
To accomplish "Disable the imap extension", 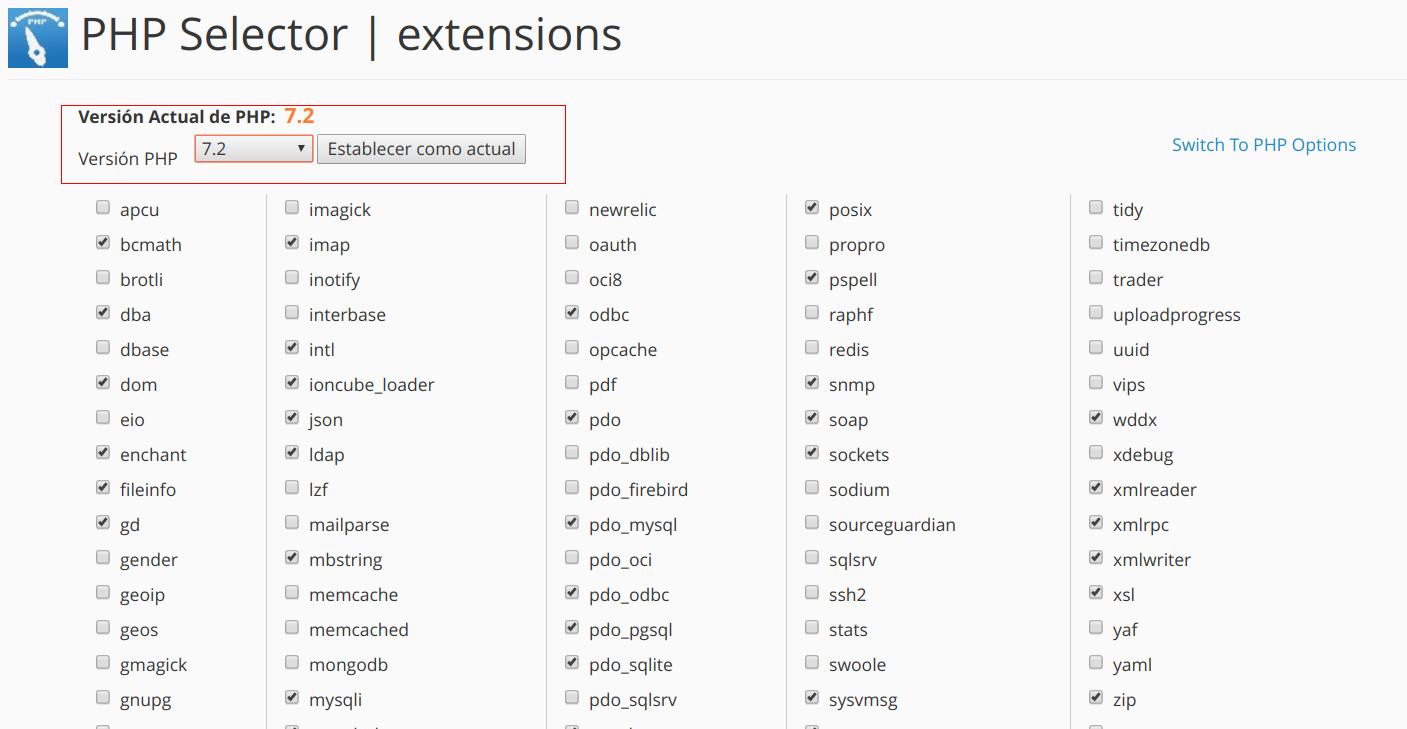I will (291, 242).
